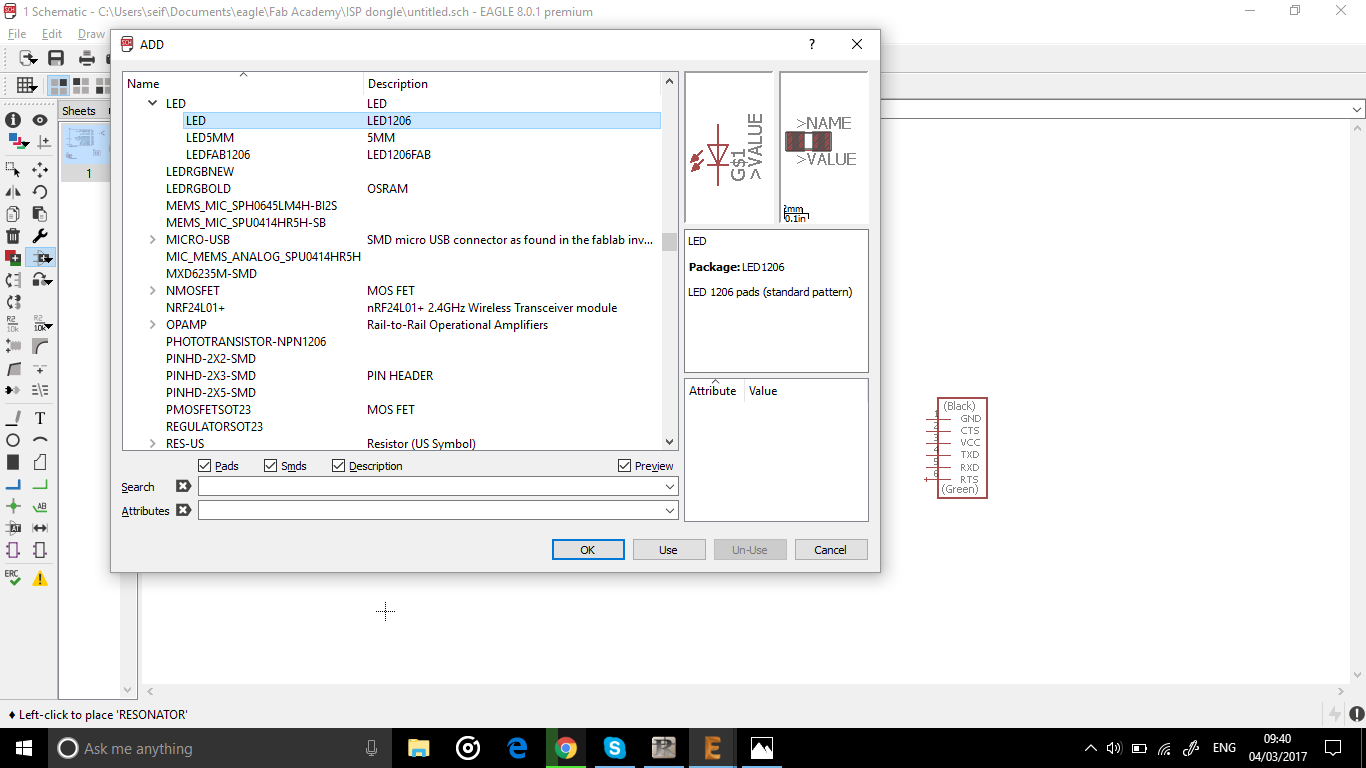The height and width of the screenshot is (768, 1366).
Task: Click the parts list vertical scrollbar thumb
Action: [x=669, y=242]
